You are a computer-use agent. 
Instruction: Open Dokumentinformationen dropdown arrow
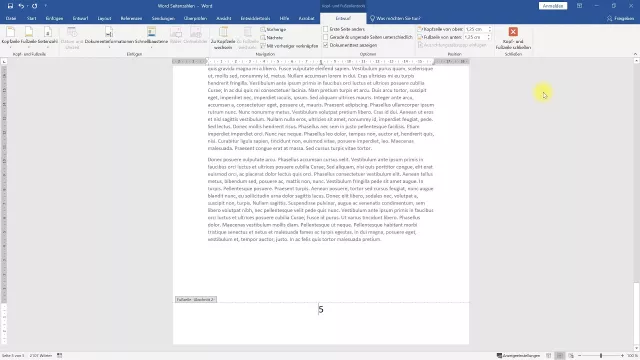coord(109,47)
